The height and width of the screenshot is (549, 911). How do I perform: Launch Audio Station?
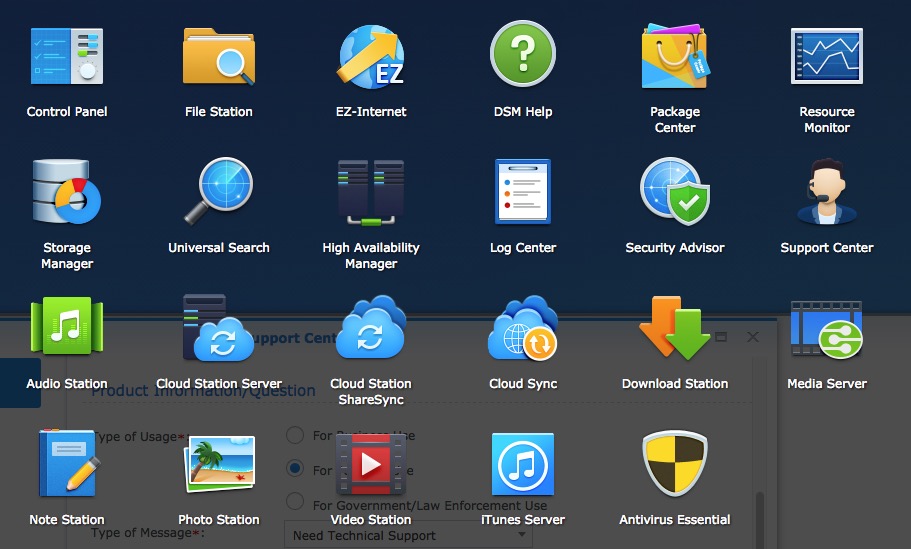pyautogui.click(x=67, y=325)
